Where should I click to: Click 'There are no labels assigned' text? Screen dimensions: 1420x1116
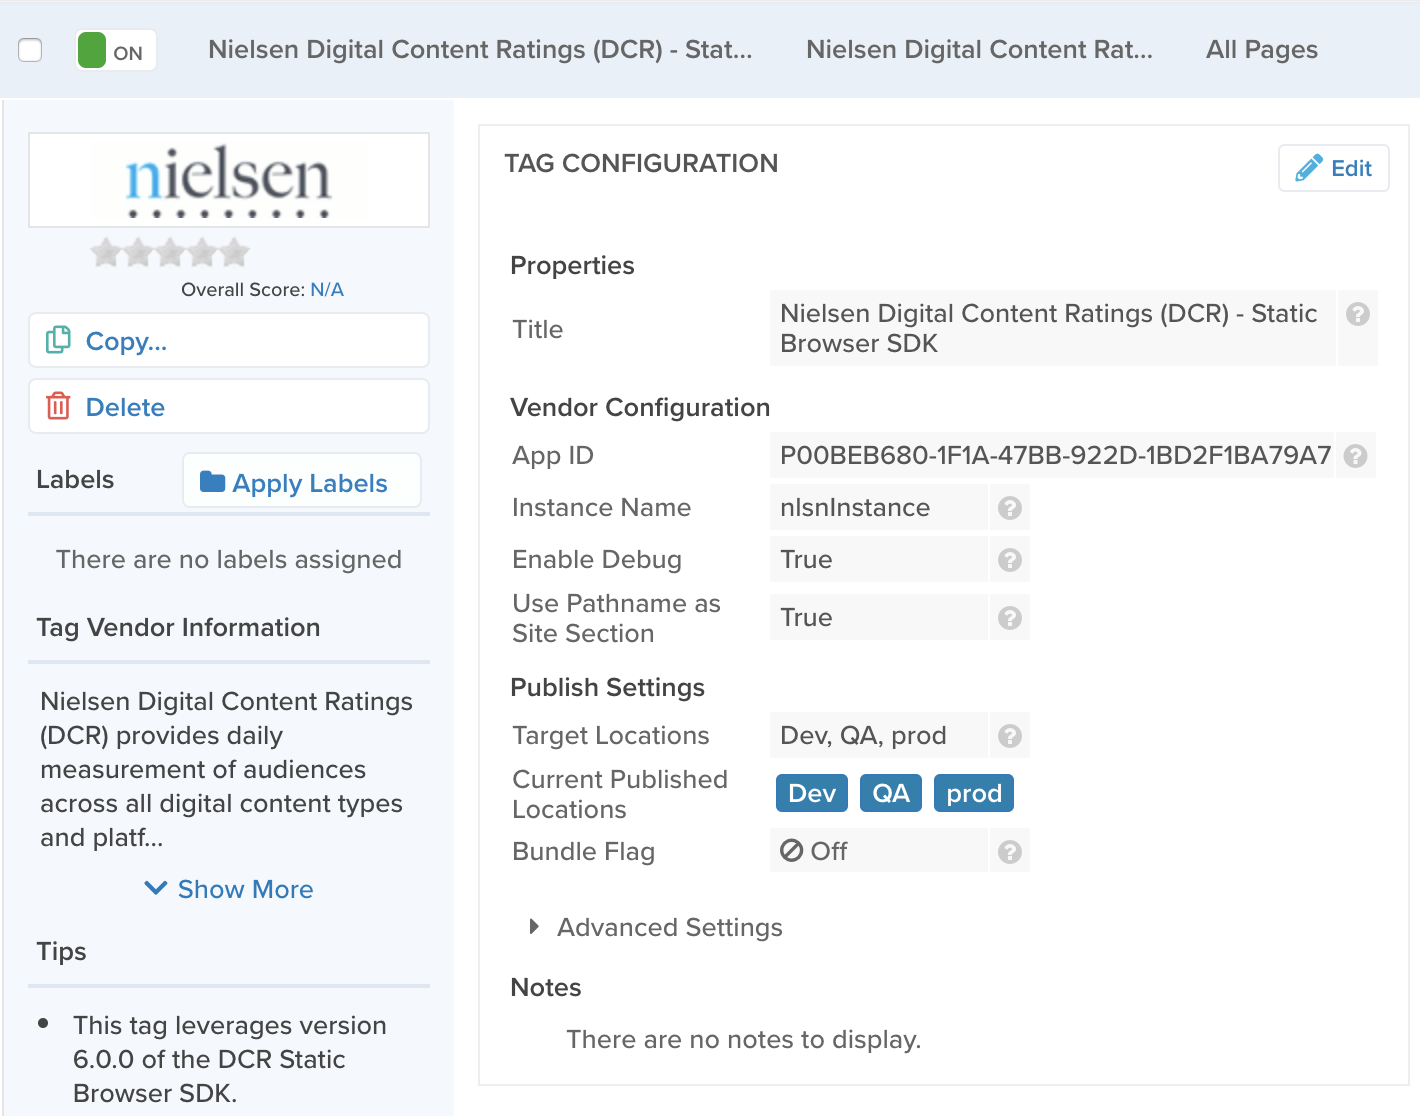229,559
